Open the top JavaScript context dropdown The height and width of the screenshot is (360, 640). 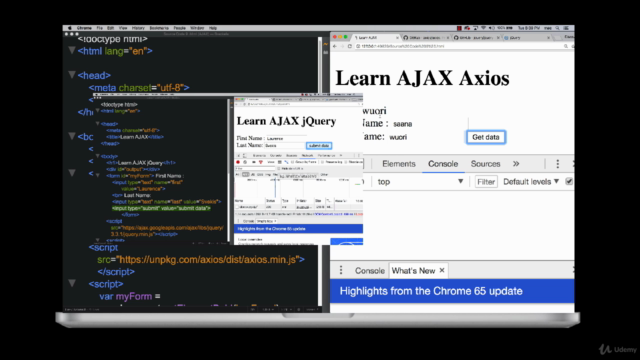[x=420, y=182]
